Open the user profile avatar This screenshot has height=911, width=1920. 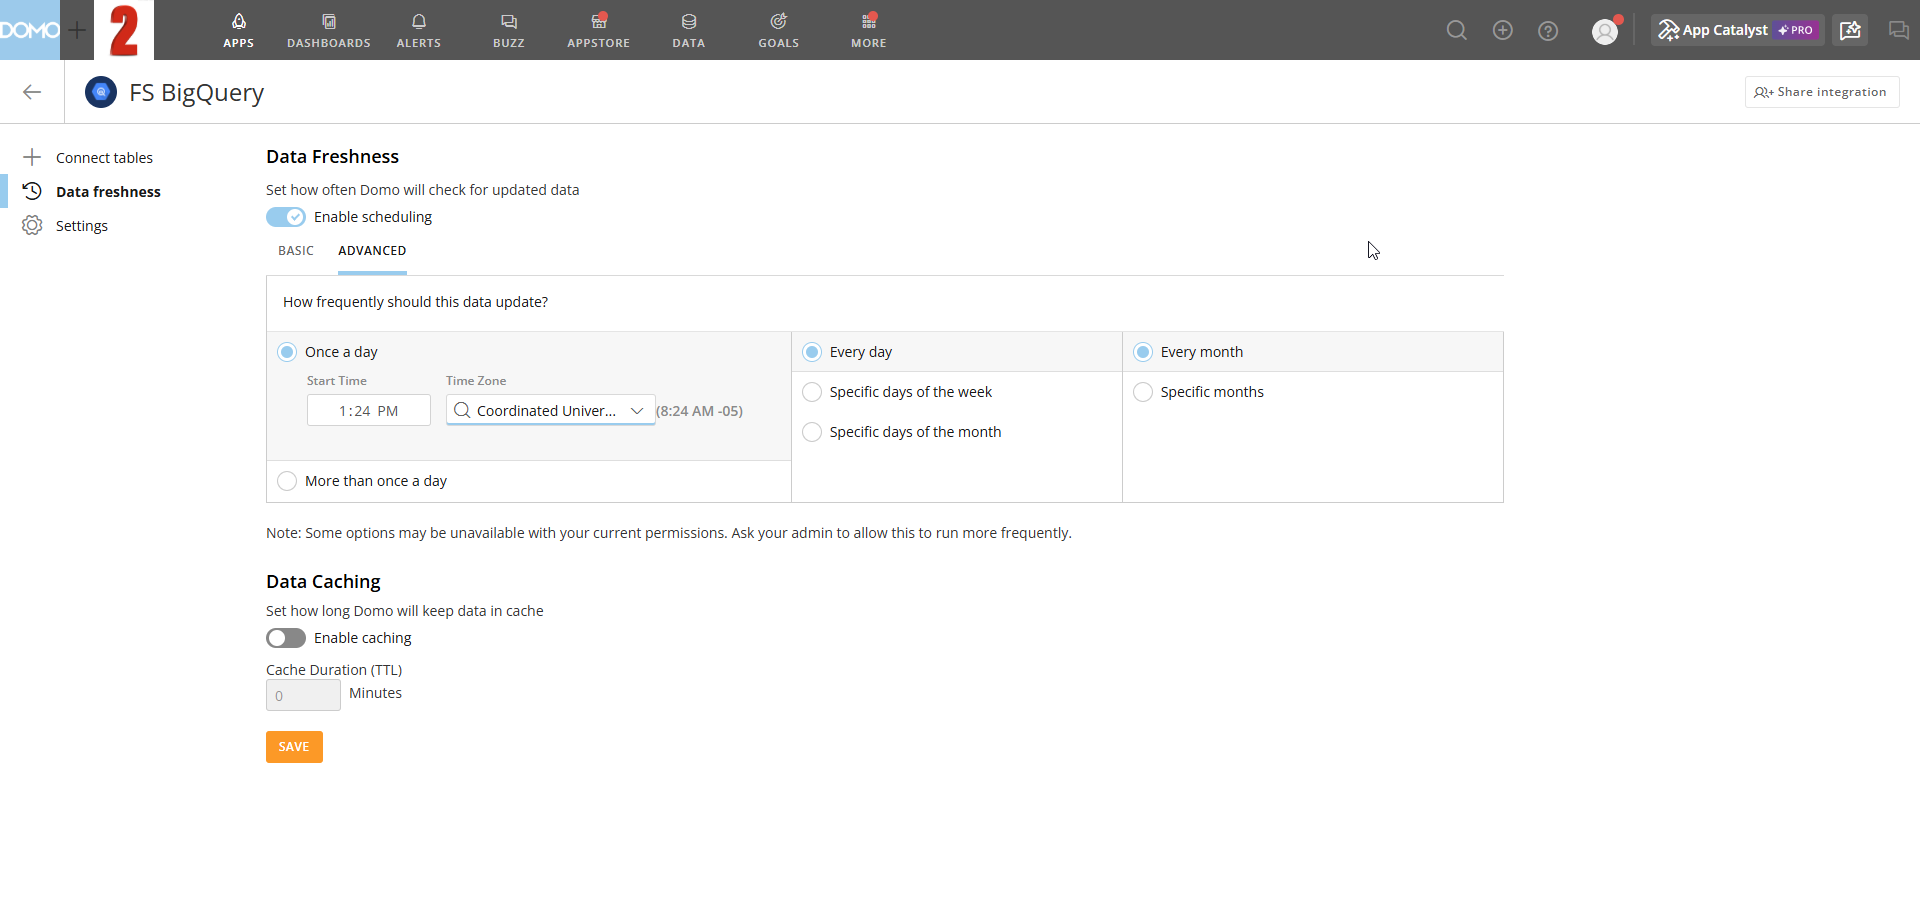pos(1605,31)
